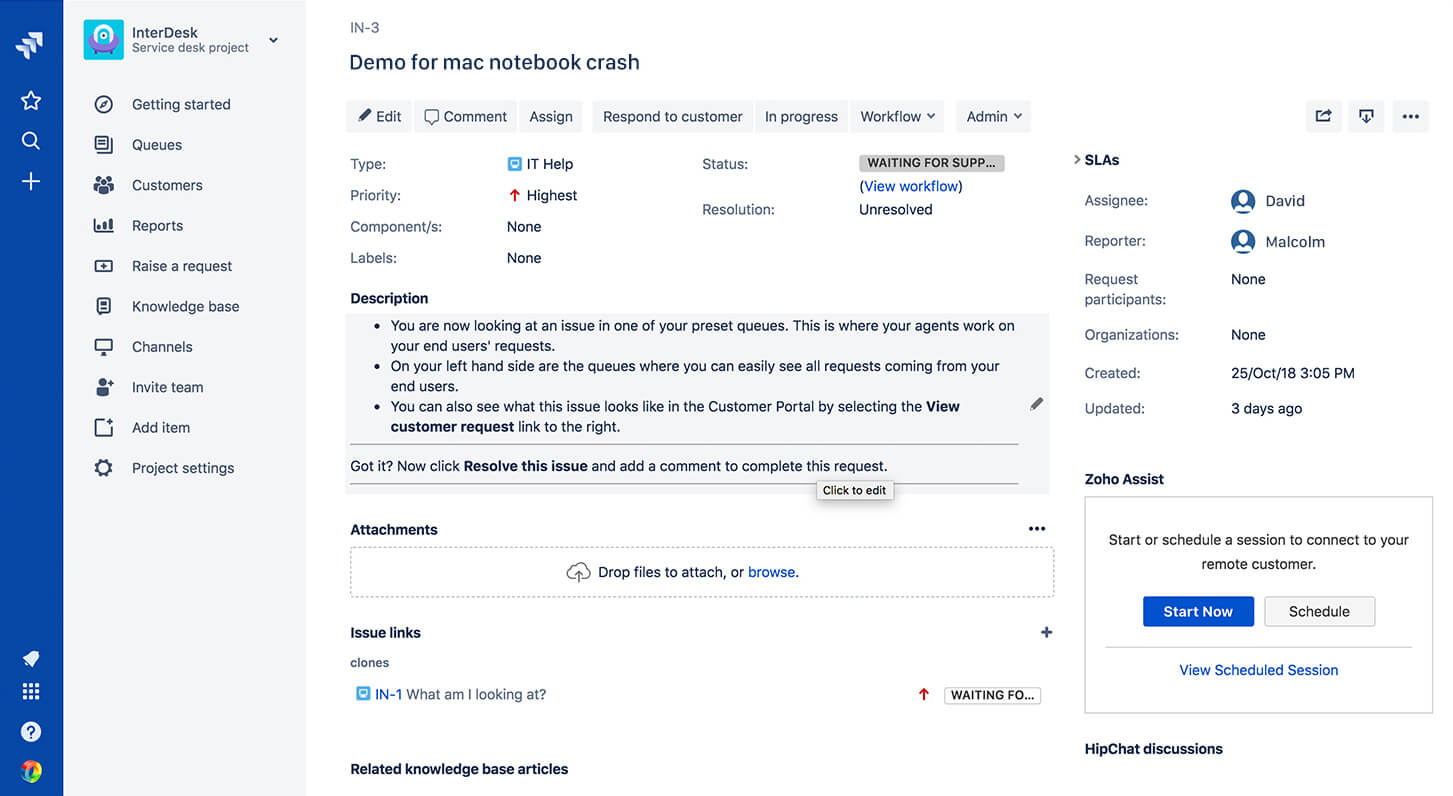Viewport: 1453px width, 796px height.
Task: Go to Knowledge base in sidebar
Action: click(185, 306)
